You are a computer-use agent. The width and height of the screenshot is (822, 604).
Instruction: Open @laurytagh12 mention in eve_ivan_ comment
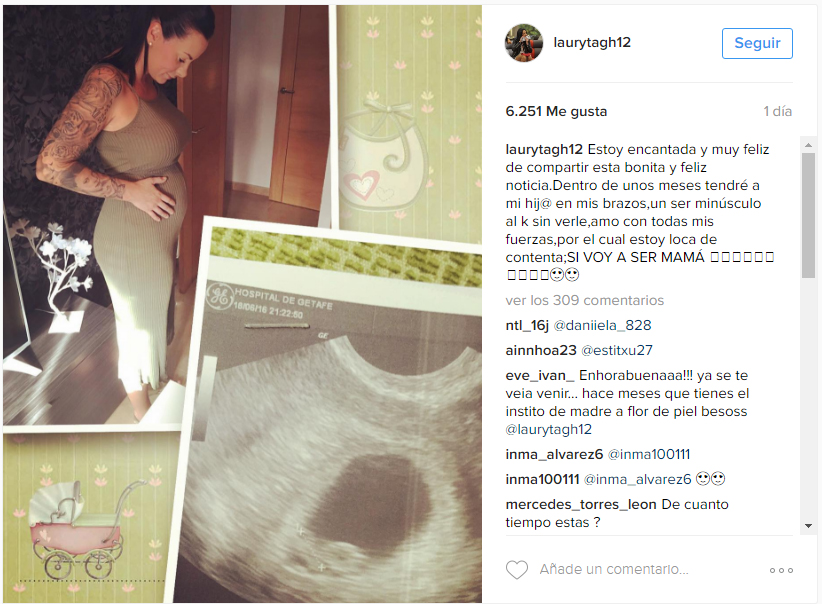point(548,429)
